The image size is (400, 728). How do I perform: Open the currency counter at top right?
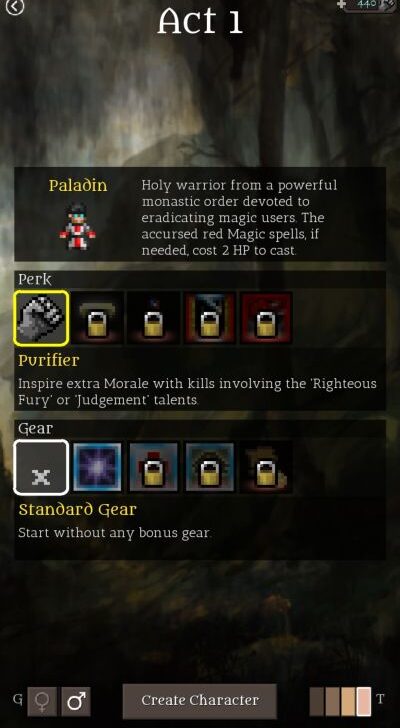tap(367, 5)
